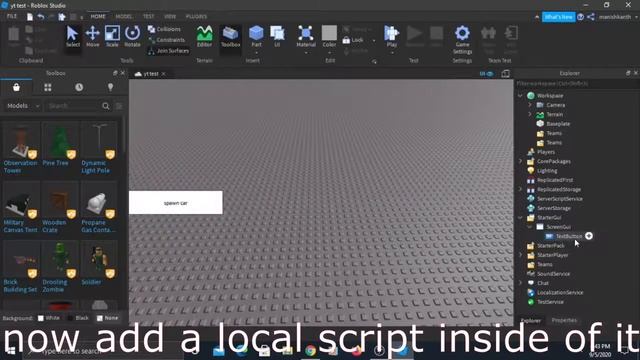Select the Soldier model thumbnail

pos(99,260)
